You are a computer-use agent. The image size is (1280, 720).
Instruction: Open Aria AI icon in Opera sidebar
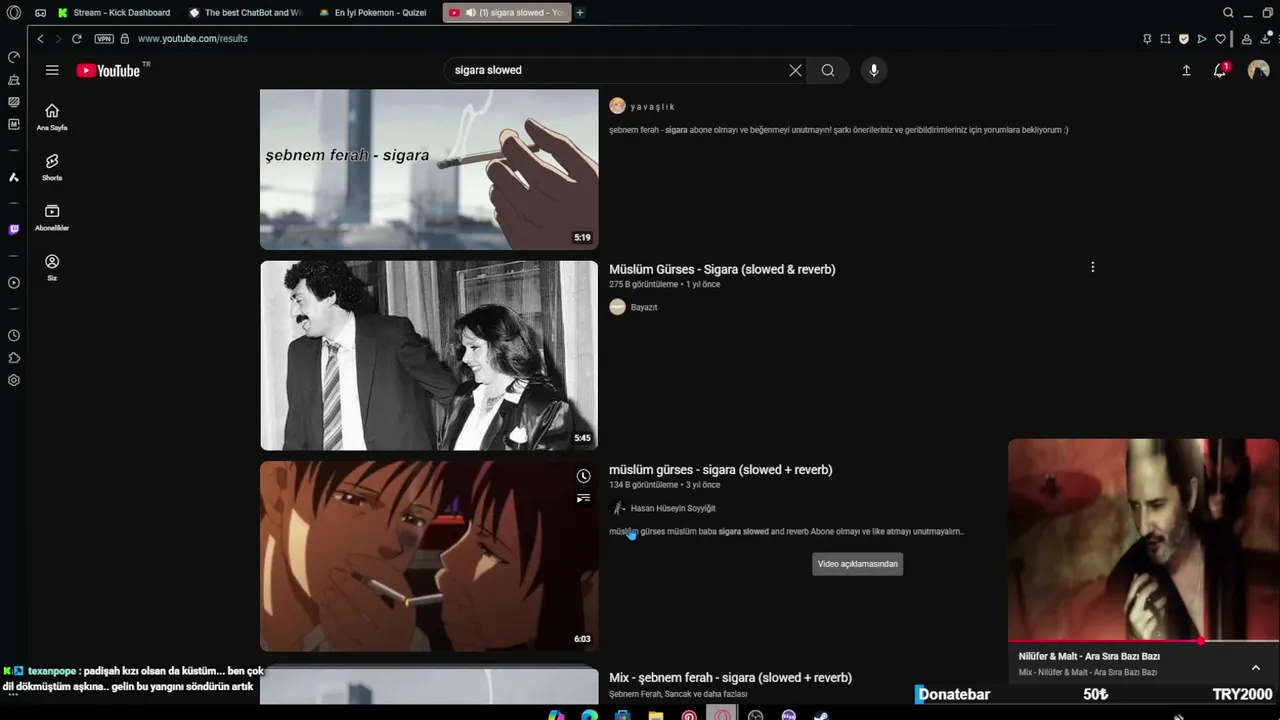click(x=14, y=177)
